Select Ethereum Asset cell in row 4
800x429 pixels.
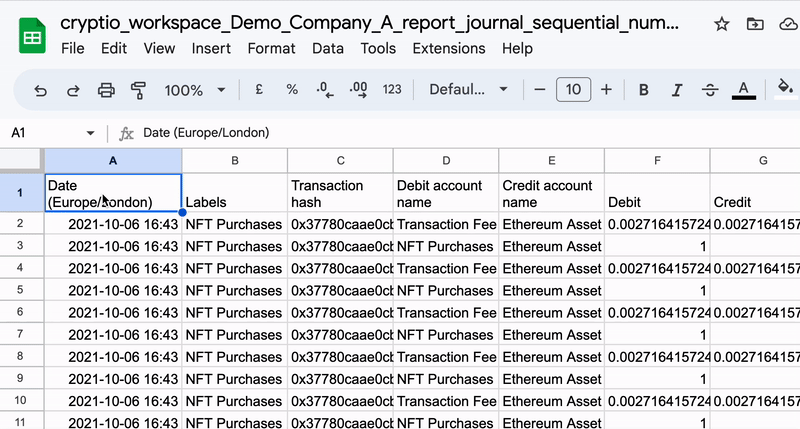pyautogui.click(x=552, y=268)
